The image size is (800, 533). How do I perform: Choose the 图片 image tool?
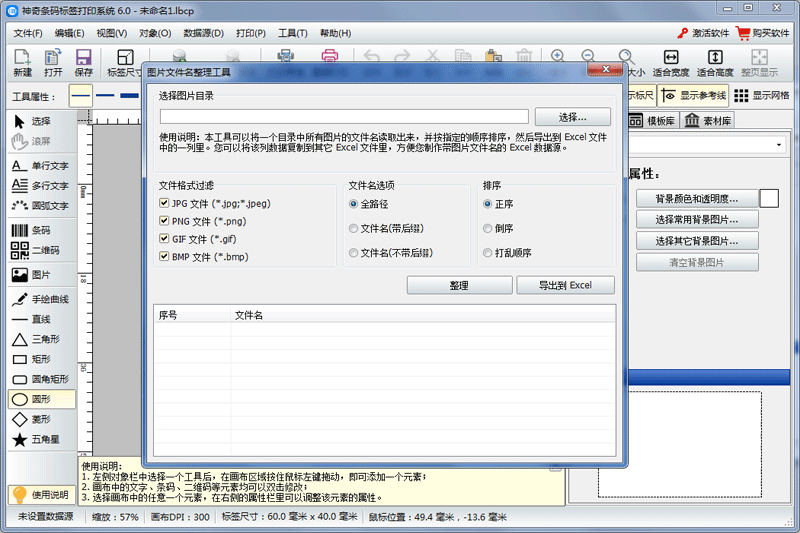click(x=39, y=275)
